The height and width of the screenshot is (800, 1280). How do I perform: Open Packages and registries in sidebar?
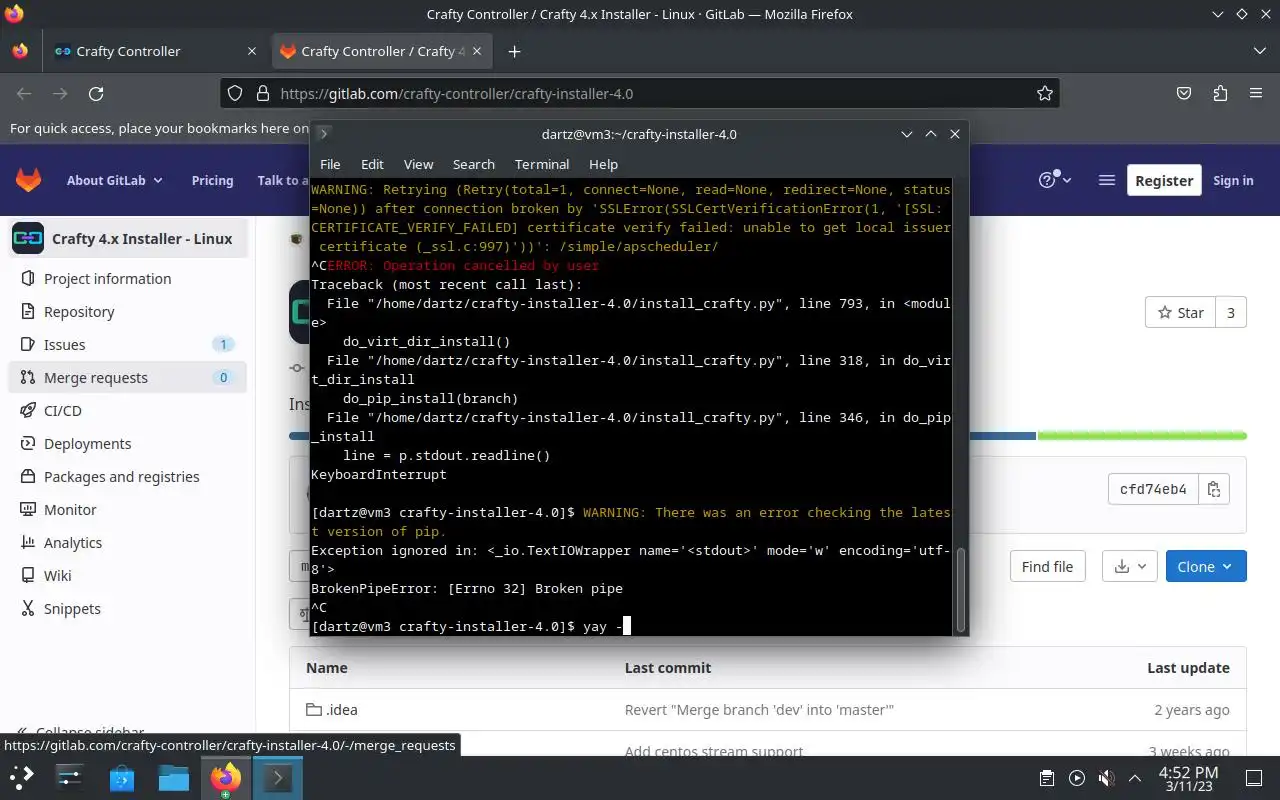(127, 476)
